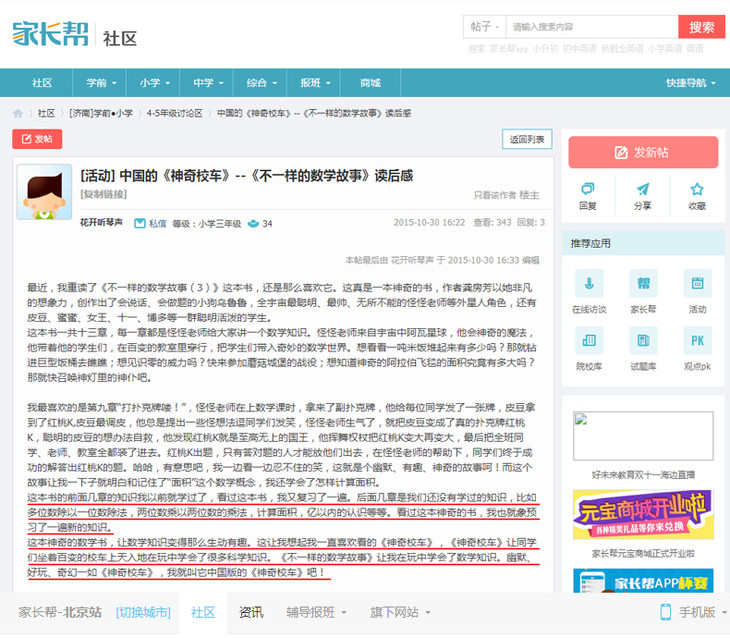Click 社区 in the breadcrumb
This screenshot has height=638, width=730.
(46, 113)
